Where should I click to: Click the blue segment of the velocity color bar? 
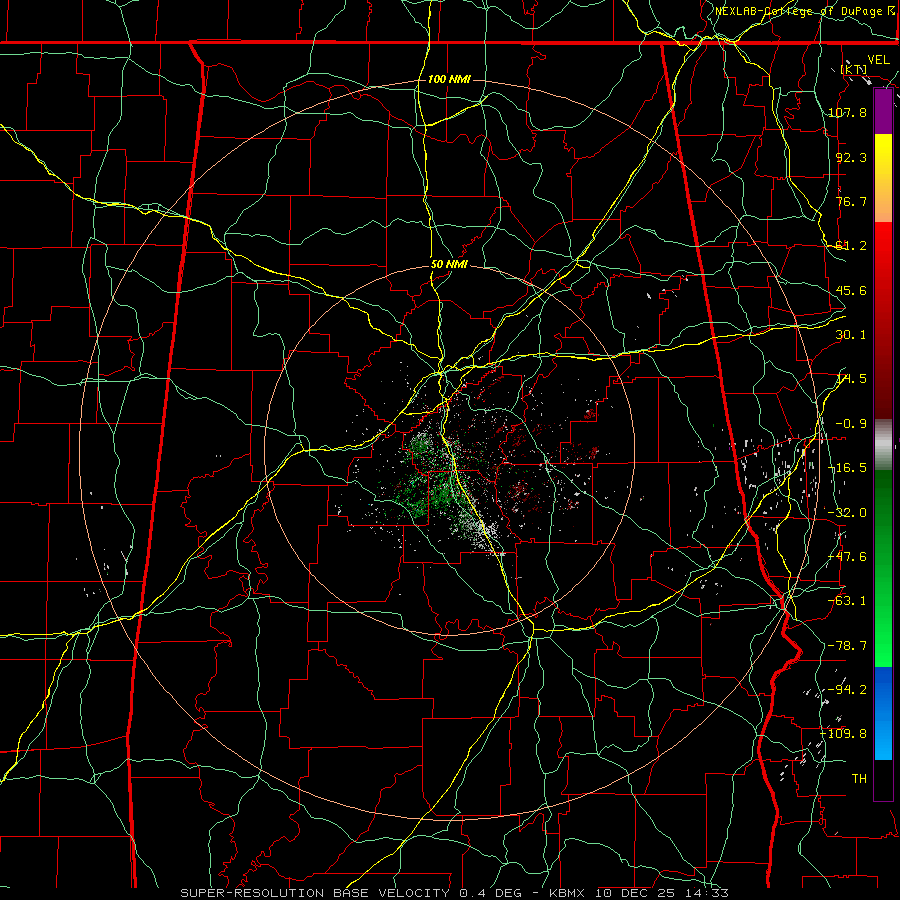tap(883, 713)
